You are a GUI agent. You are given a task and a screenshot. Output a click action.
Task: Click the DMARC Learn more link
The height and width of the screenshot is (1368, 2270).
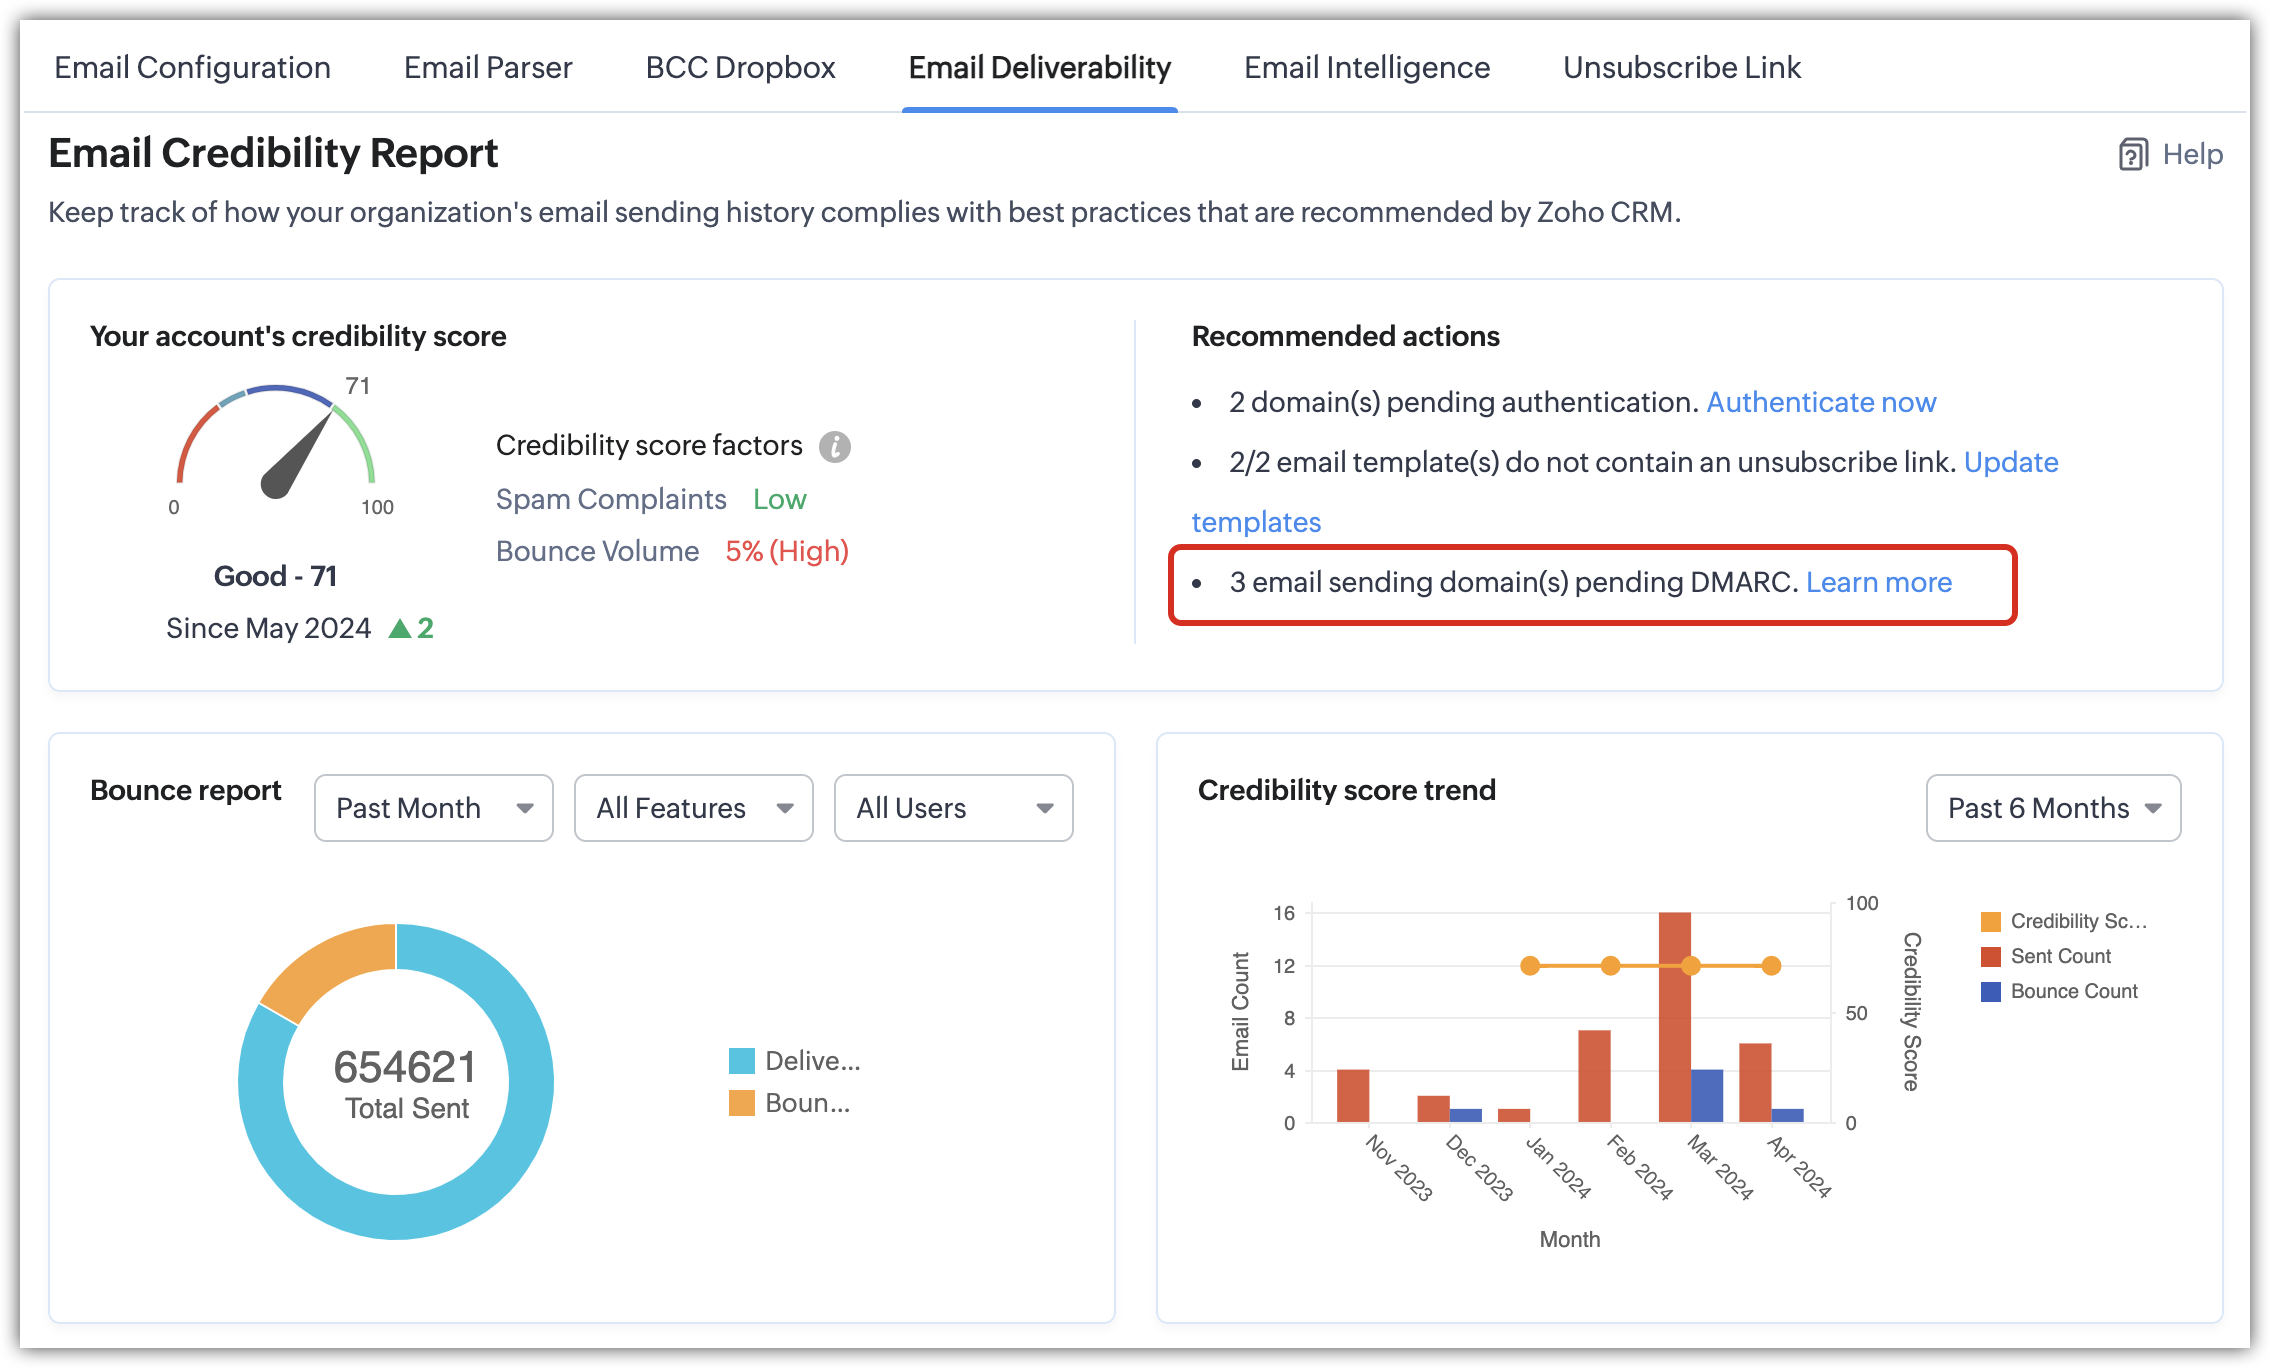1878,582
